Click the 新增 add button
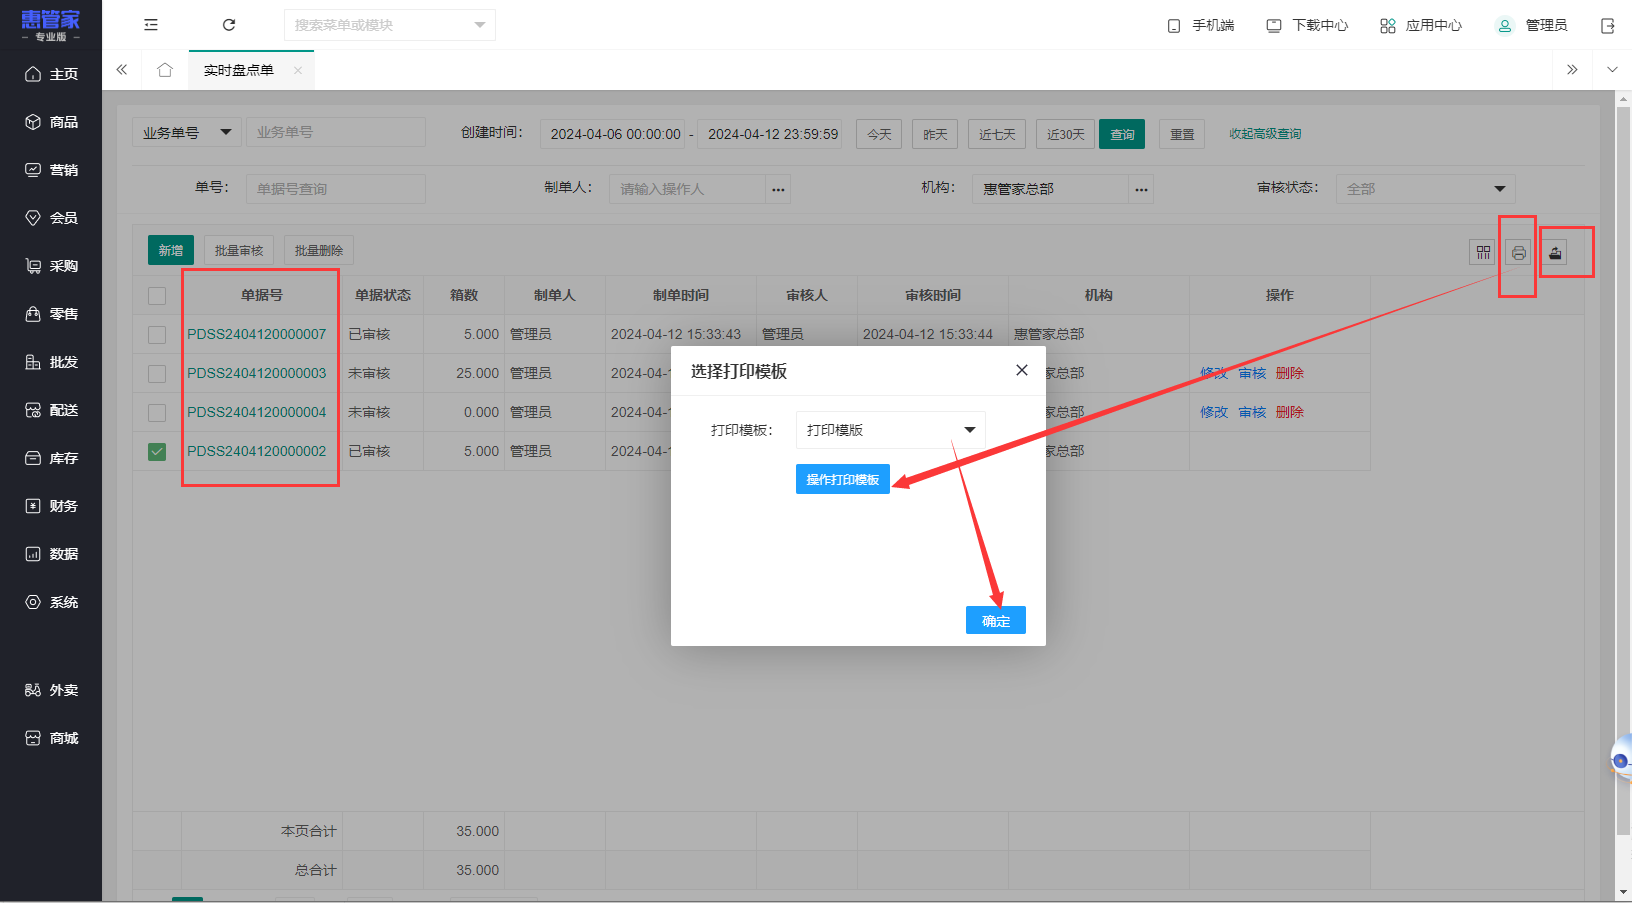Viewport: 1632px width, 903px height. [x=171, y=250]
